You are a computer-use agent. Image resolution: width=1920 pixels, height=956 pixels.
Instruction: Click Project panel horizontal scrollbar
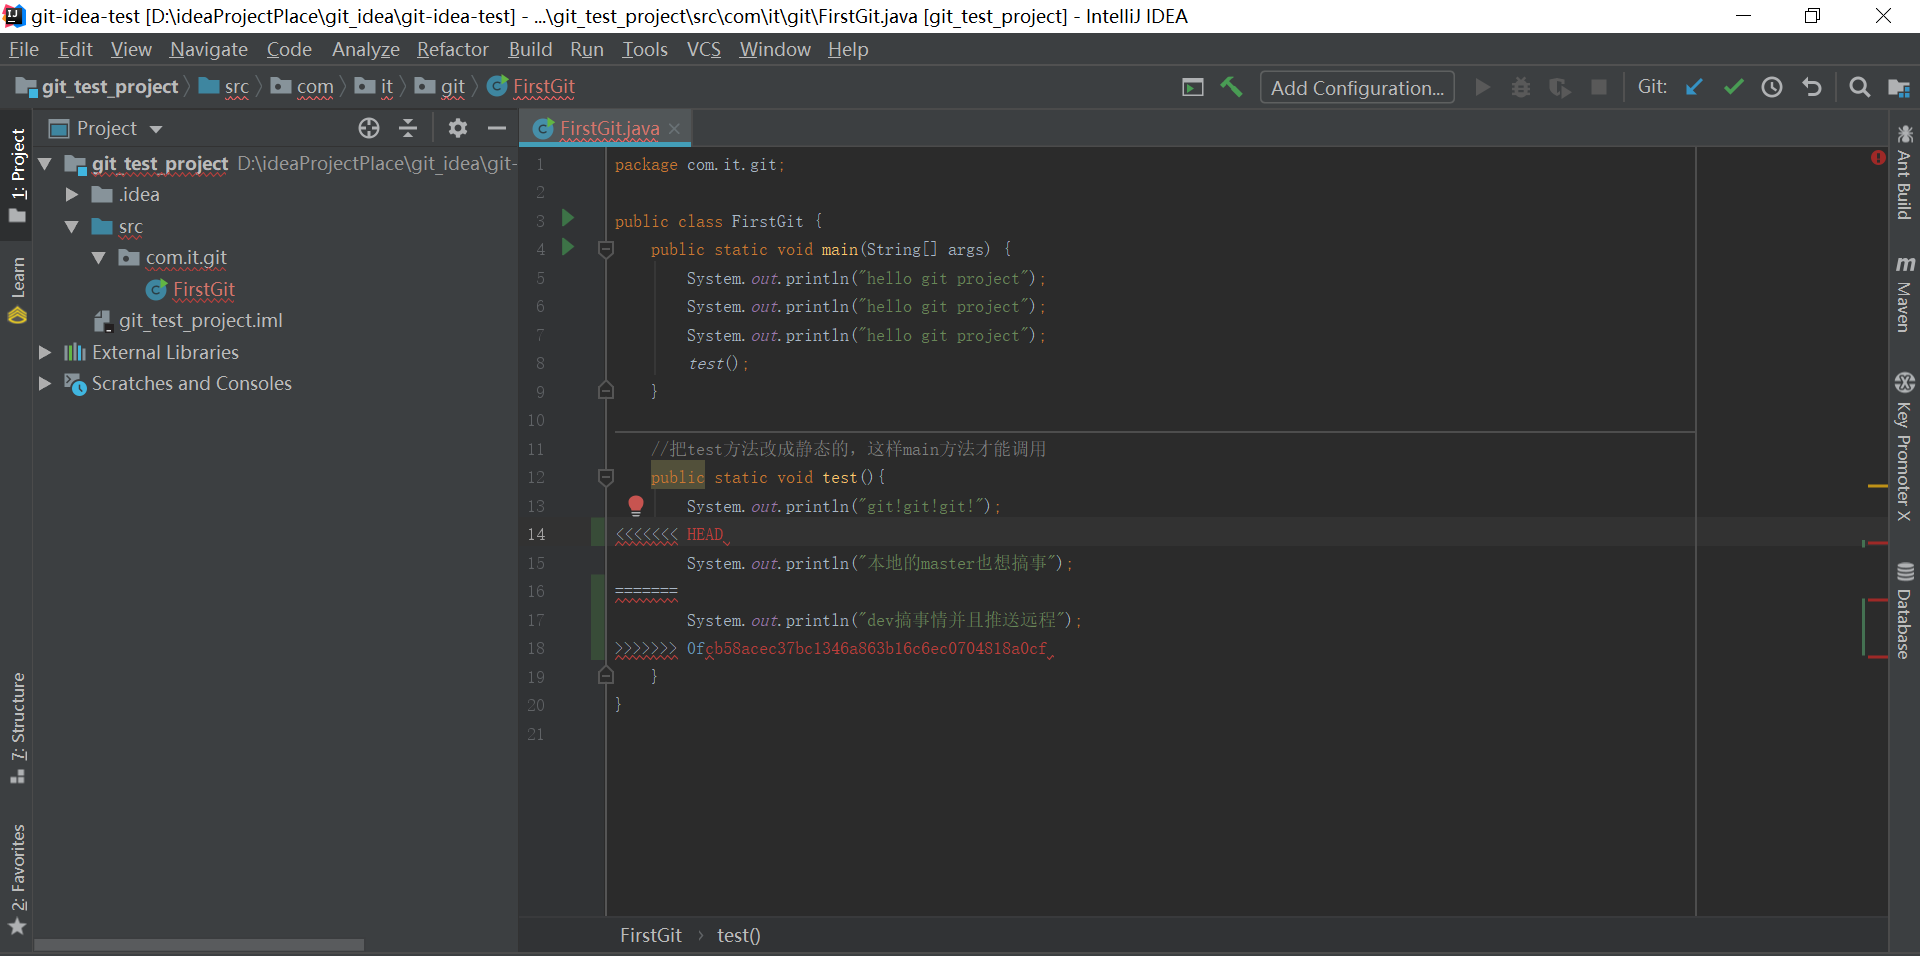(x=199, y=944)
